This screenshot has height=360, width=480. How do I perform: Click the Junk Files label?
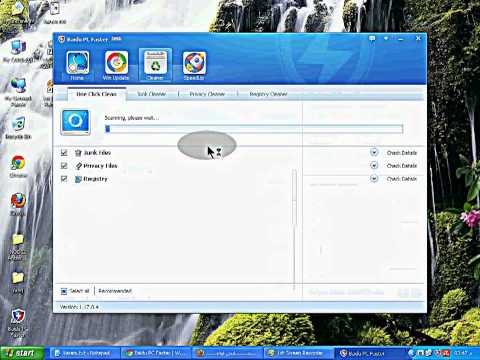coord(97,153)
